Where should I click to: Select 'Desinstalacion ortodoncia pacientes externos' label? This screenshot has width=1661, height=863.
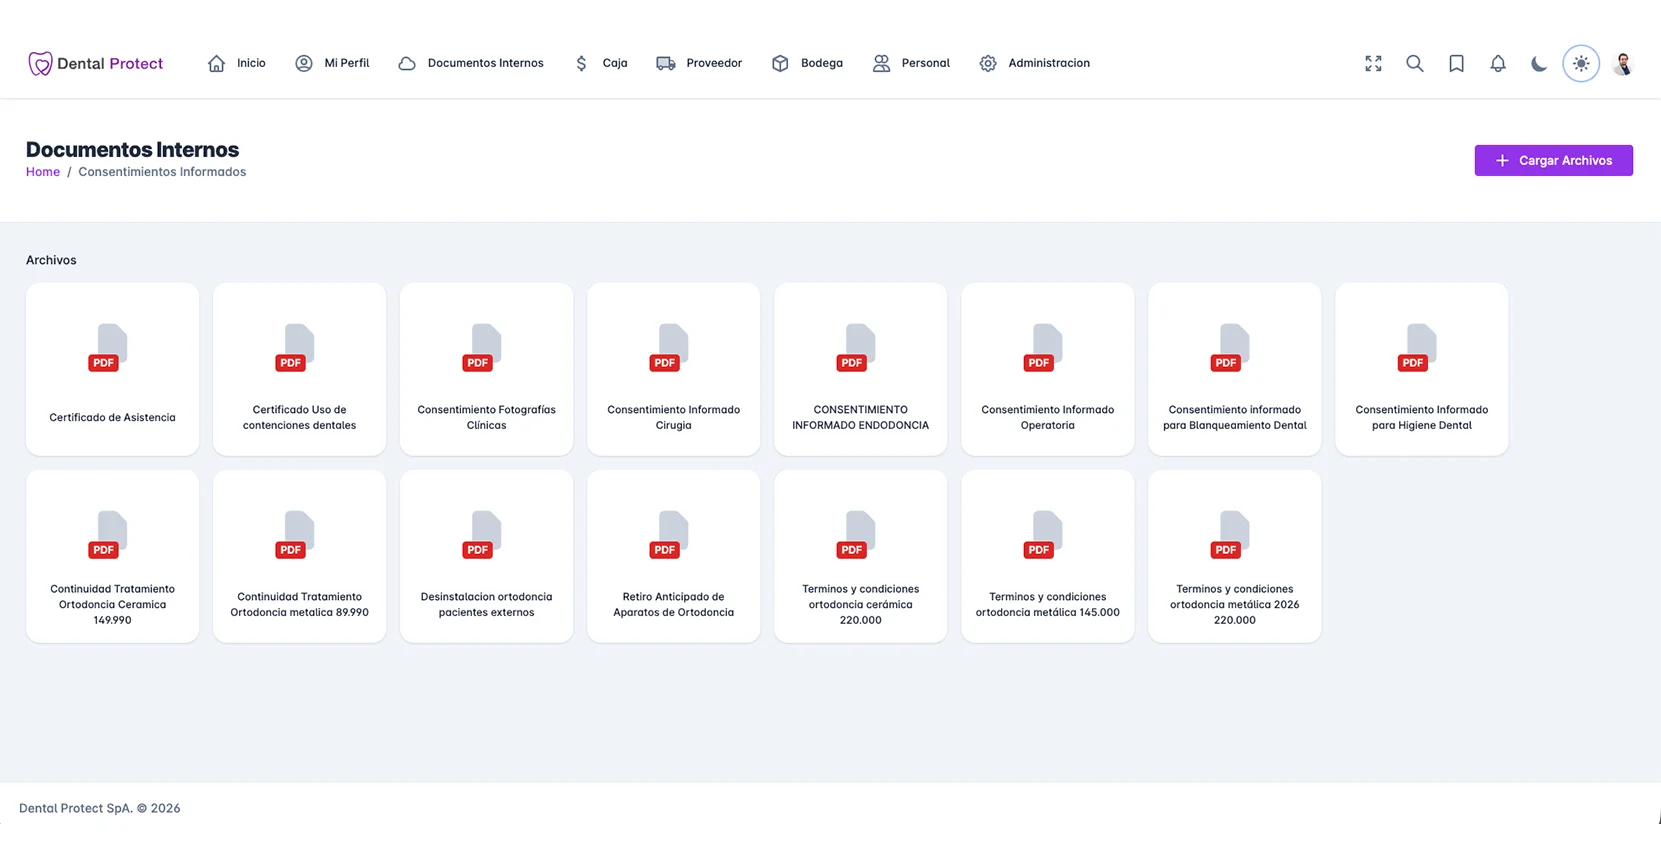(x=486, y=605)
